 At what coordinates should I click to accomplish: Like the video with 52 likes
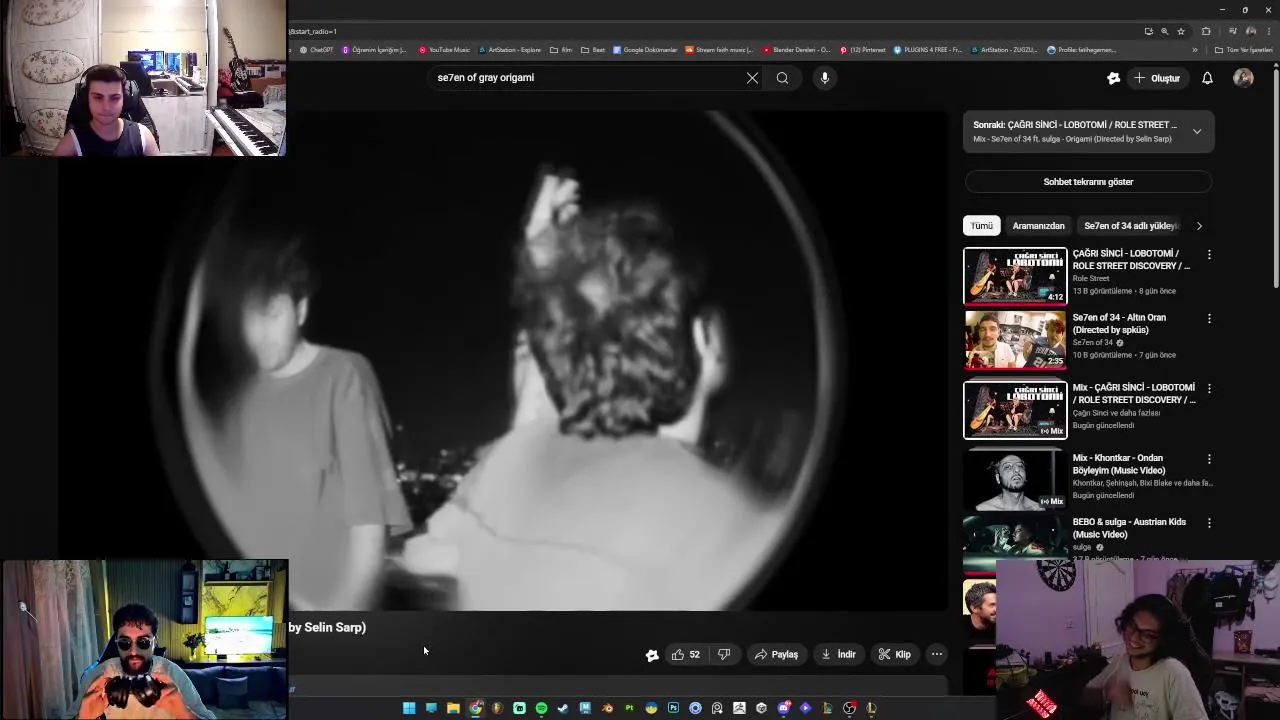click(x=686, y=655)
